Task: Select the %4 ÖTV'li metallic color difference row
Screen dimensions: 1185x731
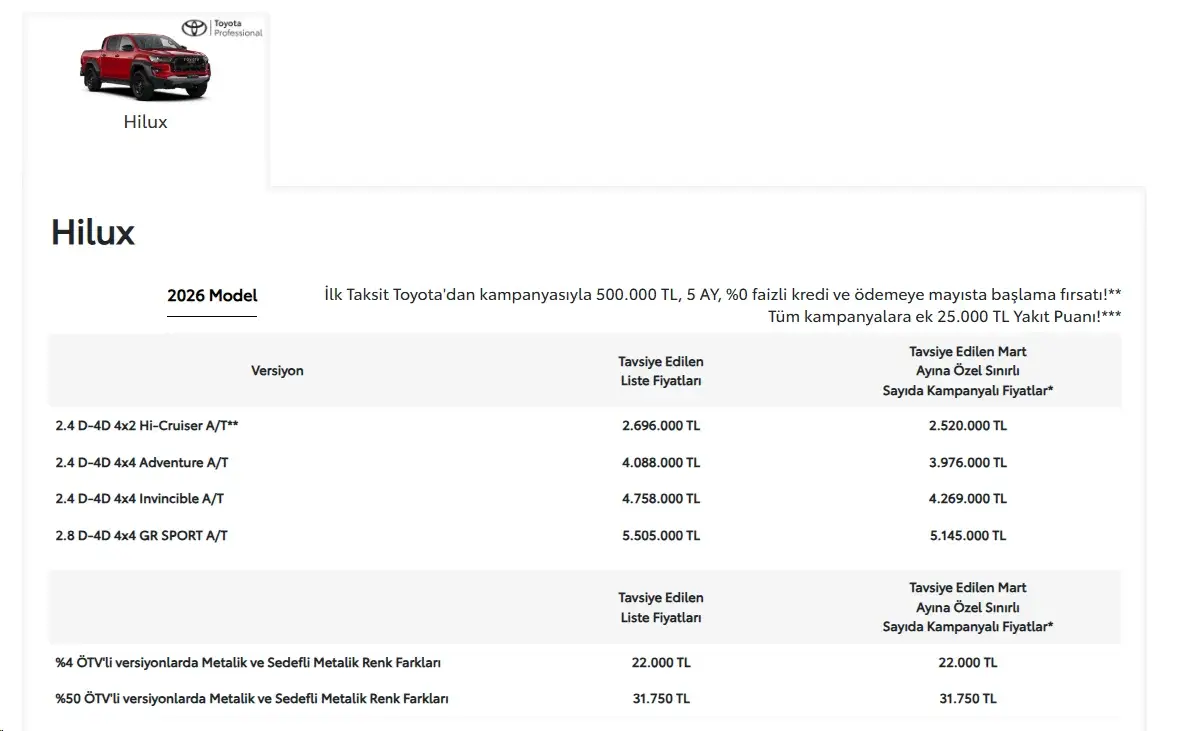Action: 585,663
